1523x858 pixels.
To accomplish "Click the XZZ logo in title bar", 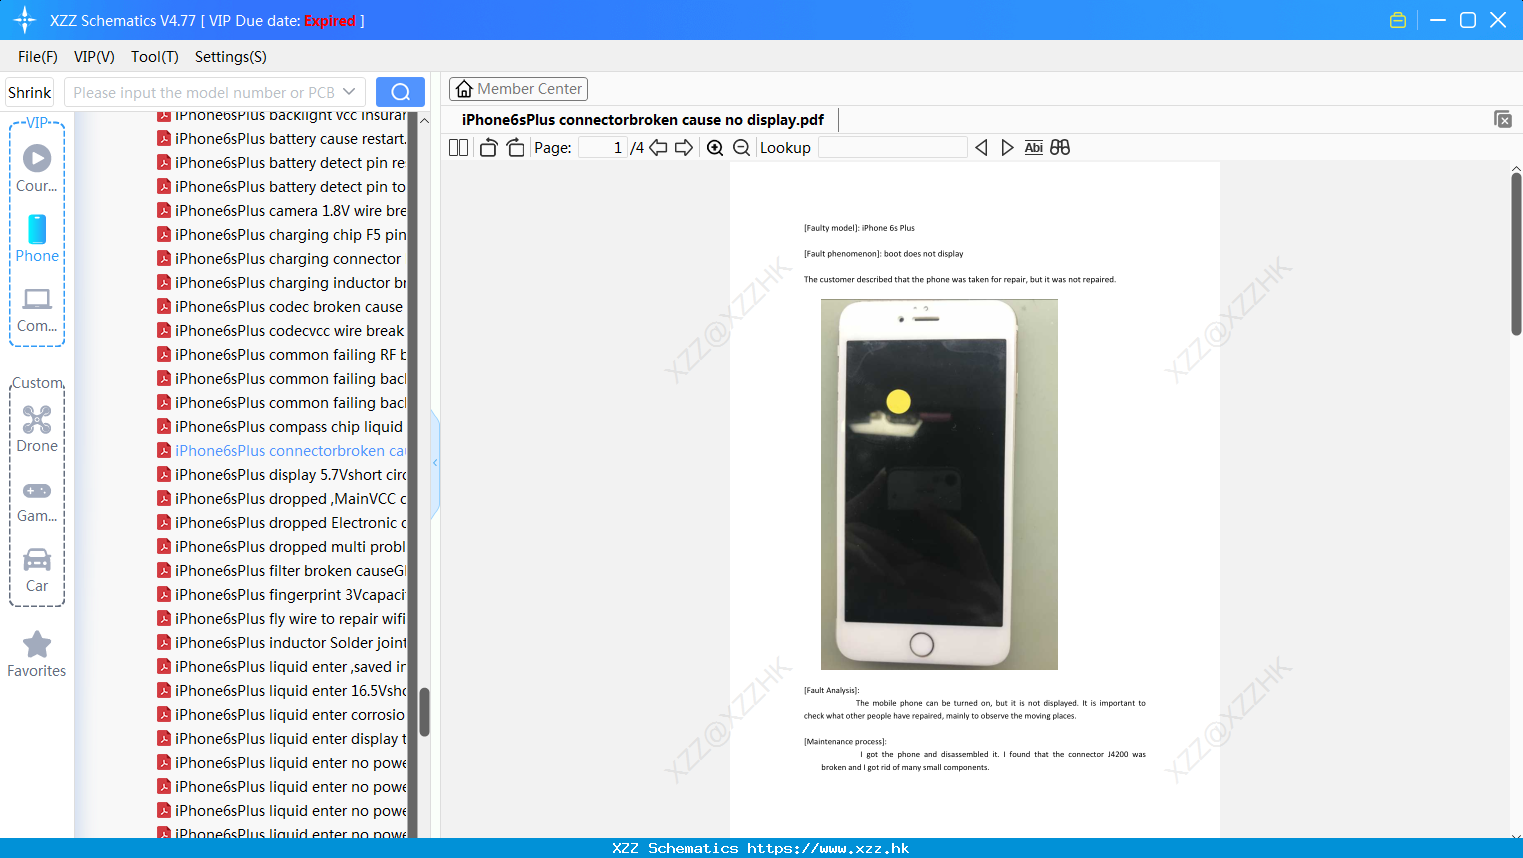I will [25, 20].
